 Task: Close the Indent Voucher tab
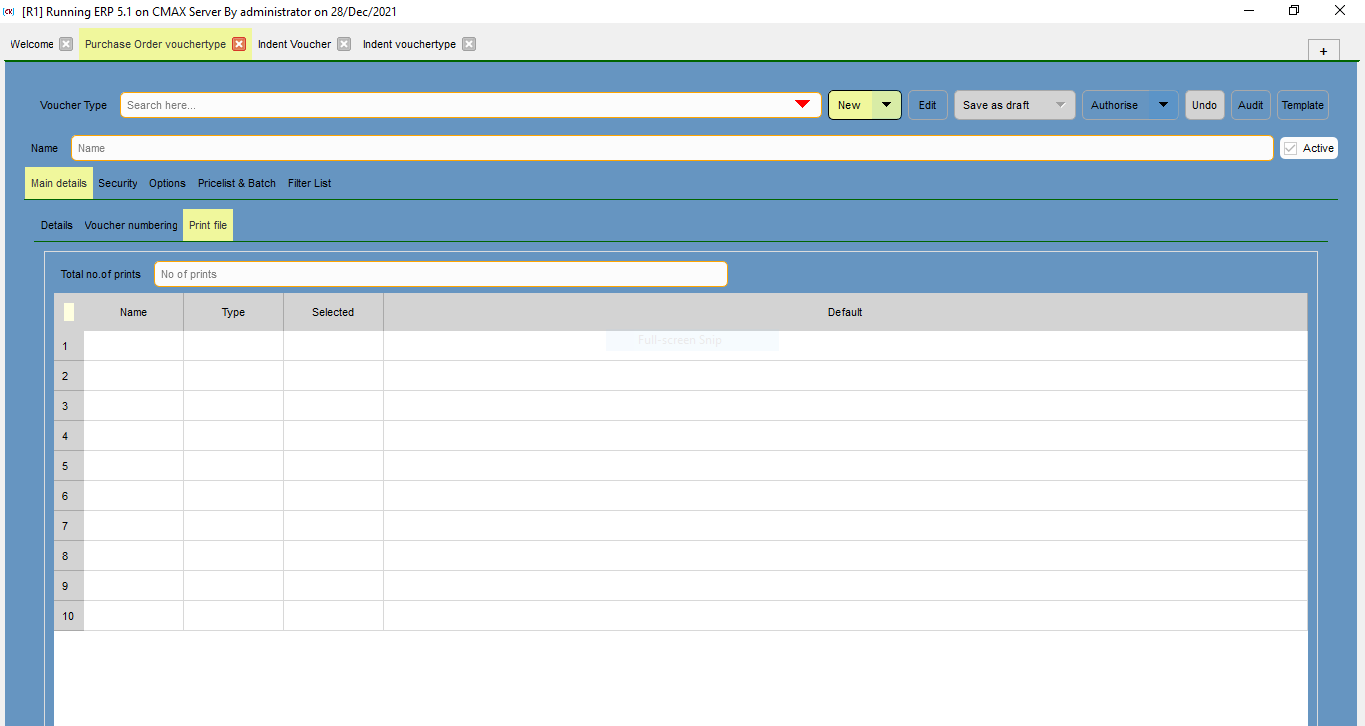[x=344, y=44]
